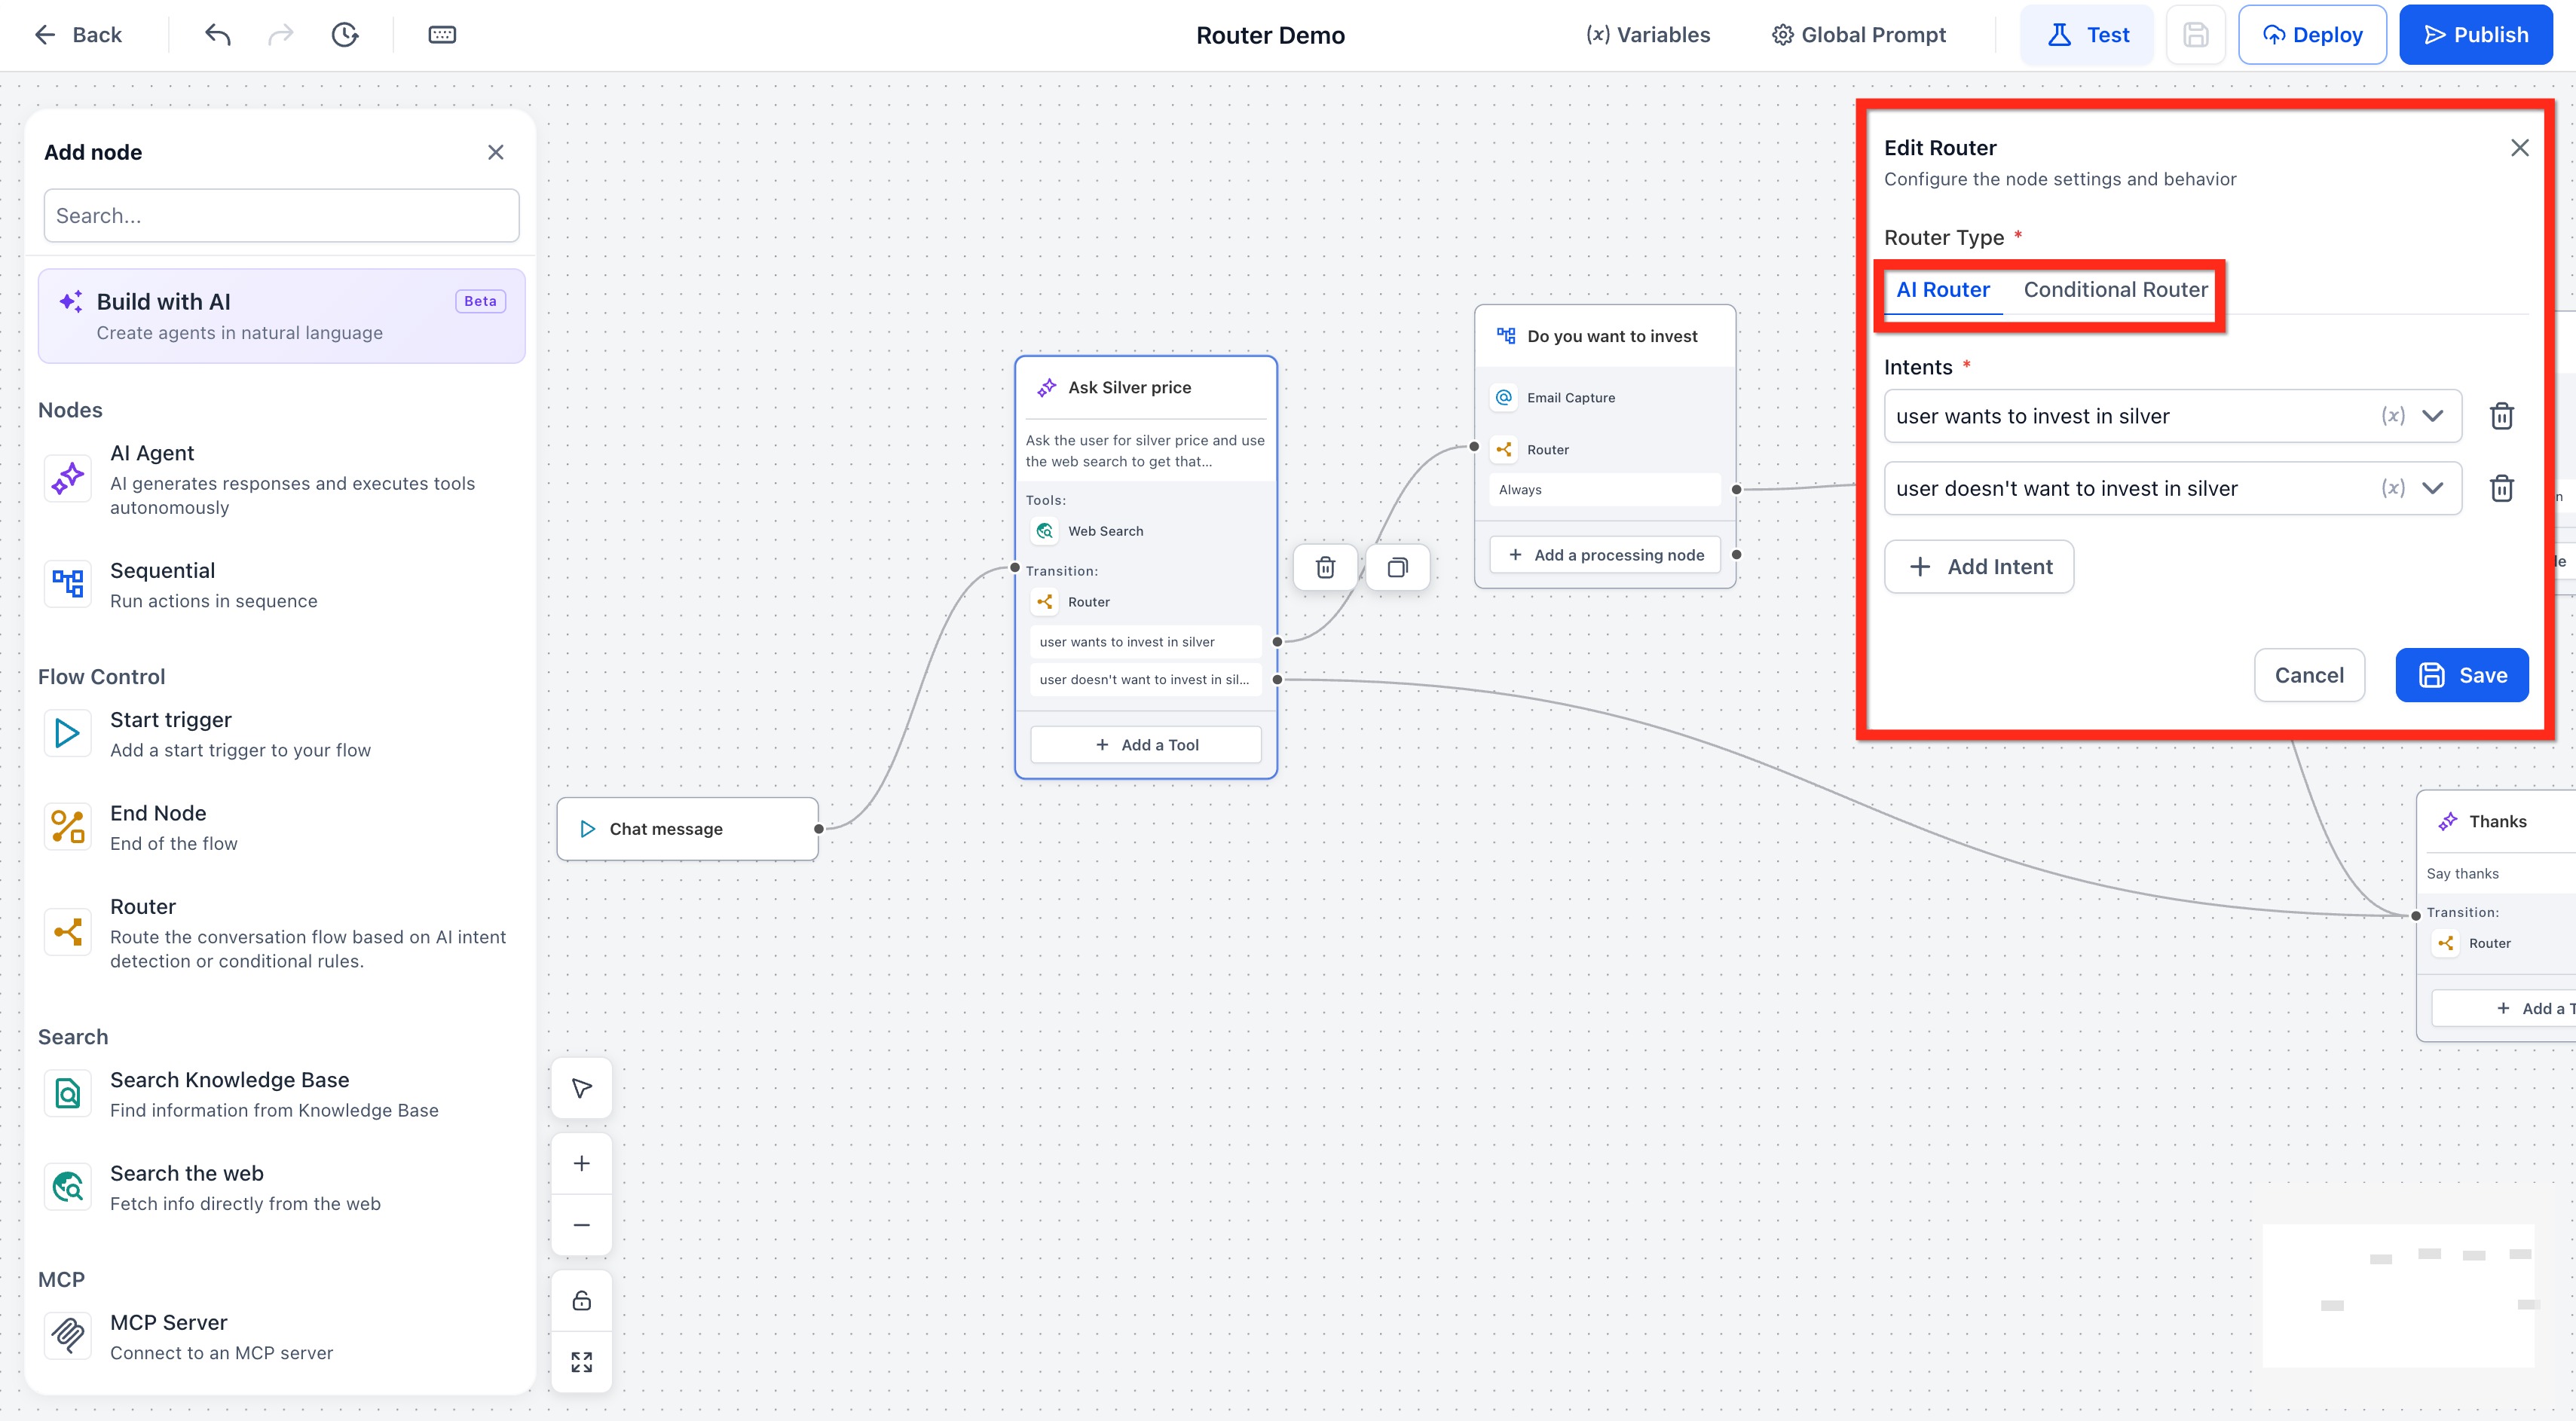Image resolution: width=2576 pixels, height=1421 pixels.
Task: Delete the 'user wants to invest in silver' intent
Action: click(x=2501, y=416)
